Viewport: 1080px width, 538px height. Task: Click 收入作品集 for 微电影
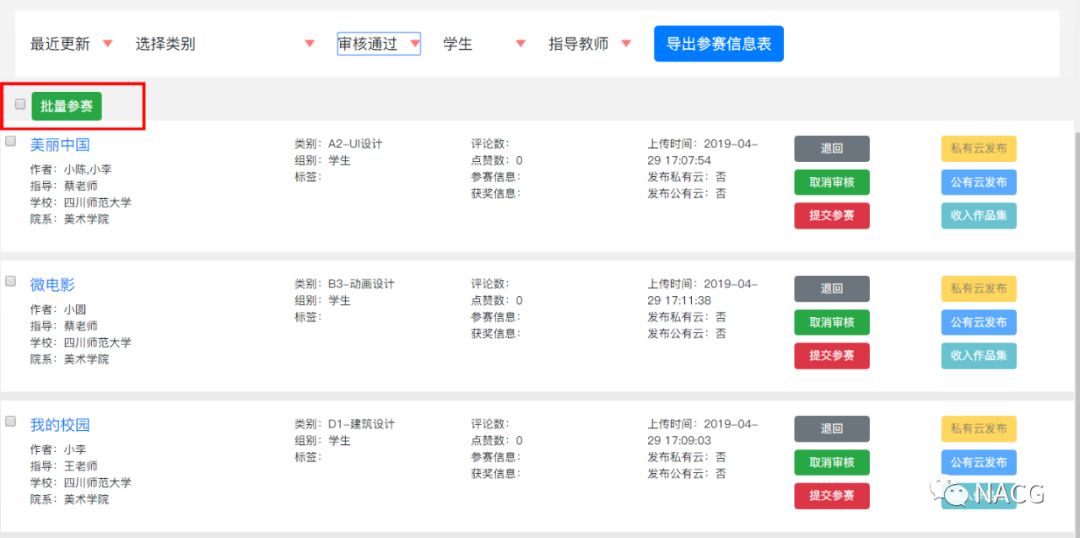[x=979, y=356]
